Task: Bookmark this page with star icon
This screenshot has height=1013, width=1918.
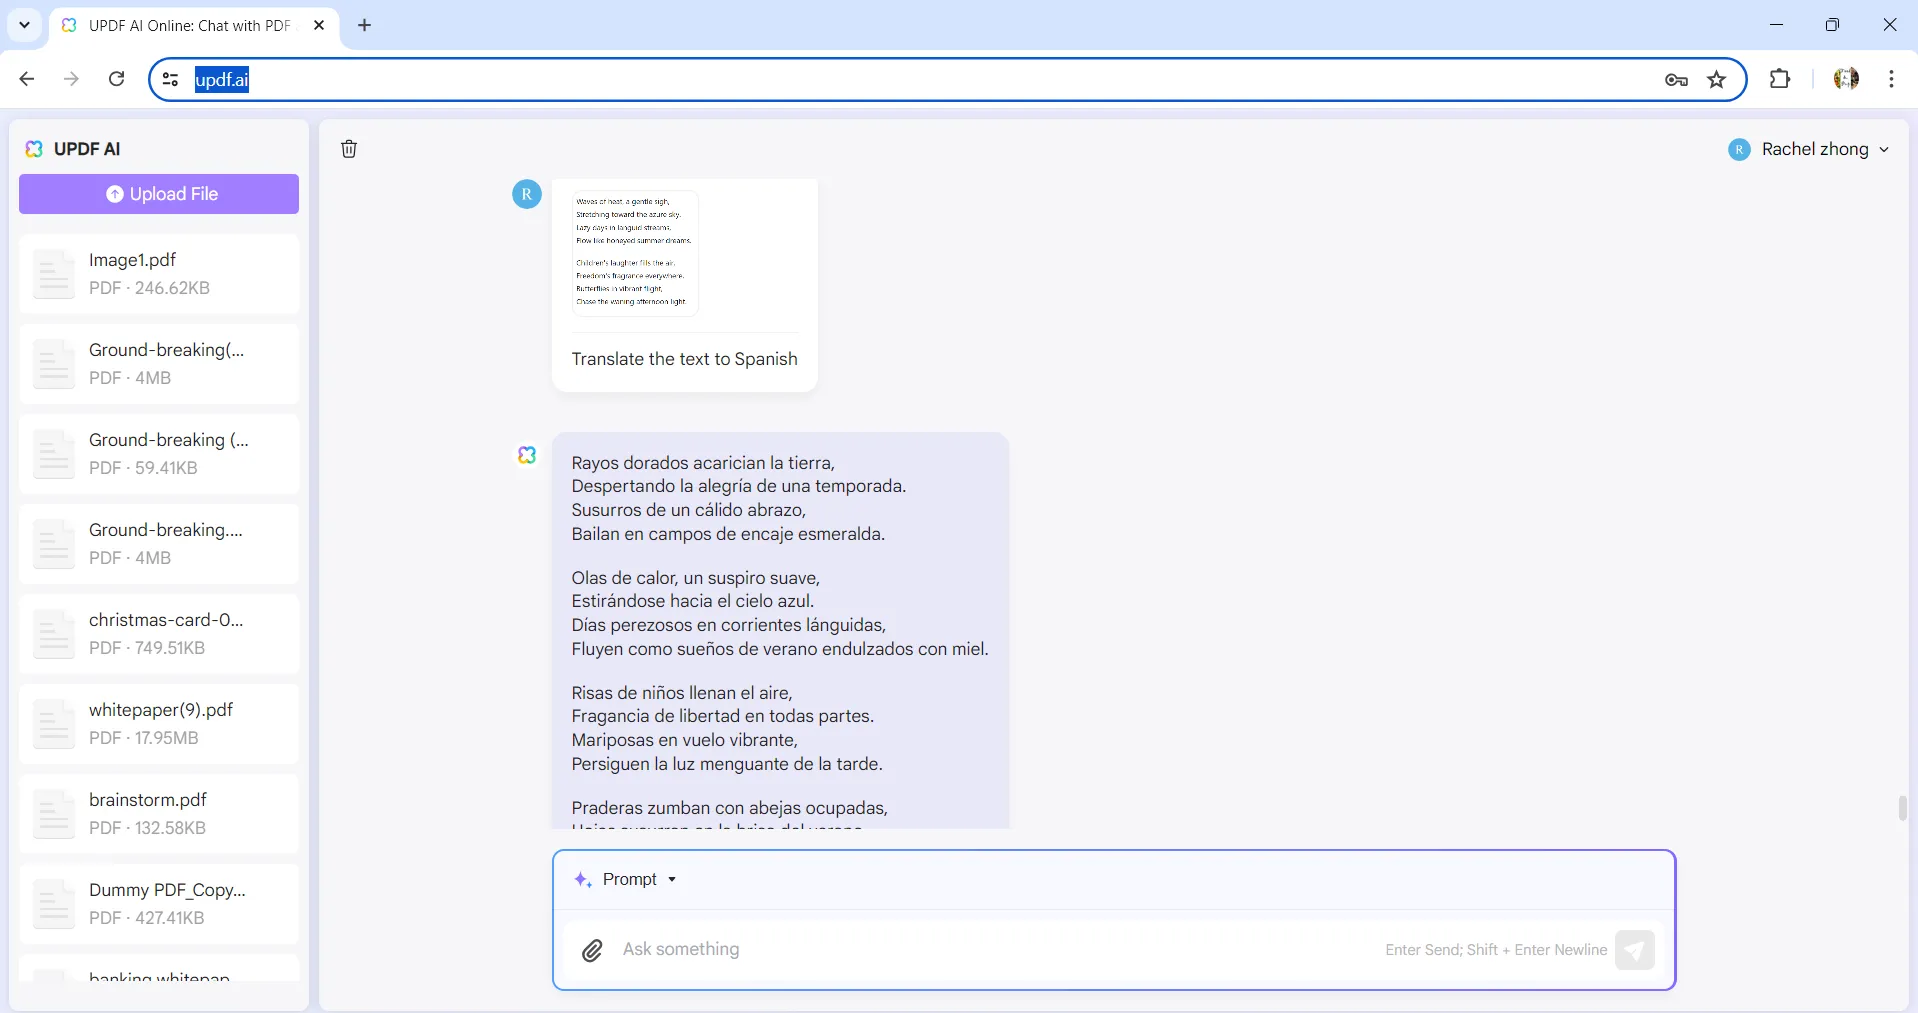Action: [x=1717, y=80]
